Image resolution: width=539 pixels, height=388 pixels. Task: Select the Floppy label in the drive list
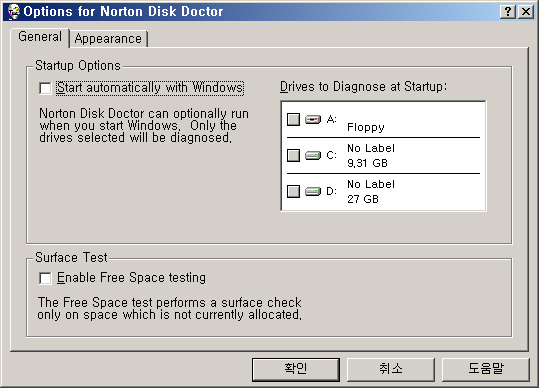[365, 128]
